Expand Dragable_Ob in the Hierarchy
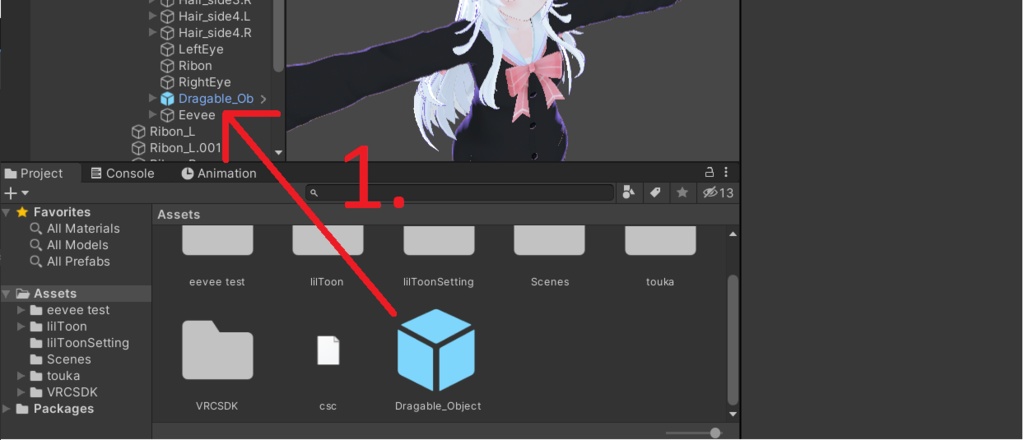The width and height of the screenshot is (1024, 440). [x=153, y=99]
